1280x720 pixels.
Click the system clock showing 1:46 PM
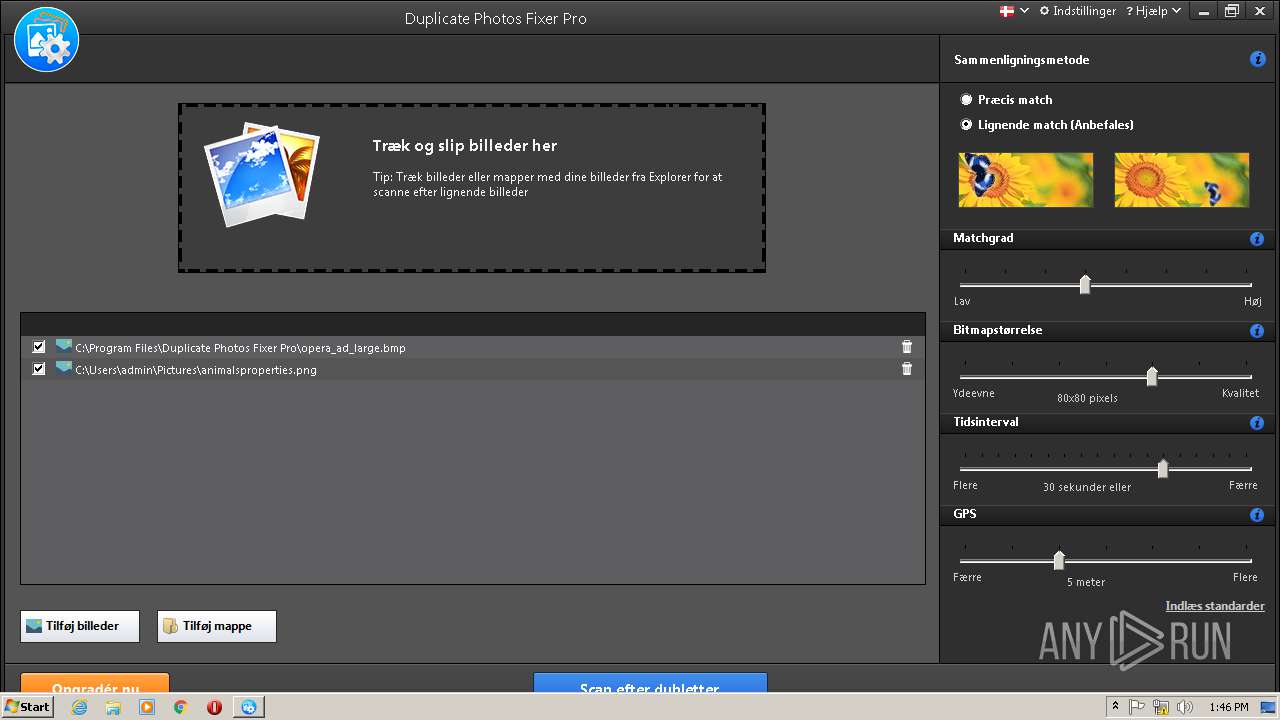point(1228,707)
